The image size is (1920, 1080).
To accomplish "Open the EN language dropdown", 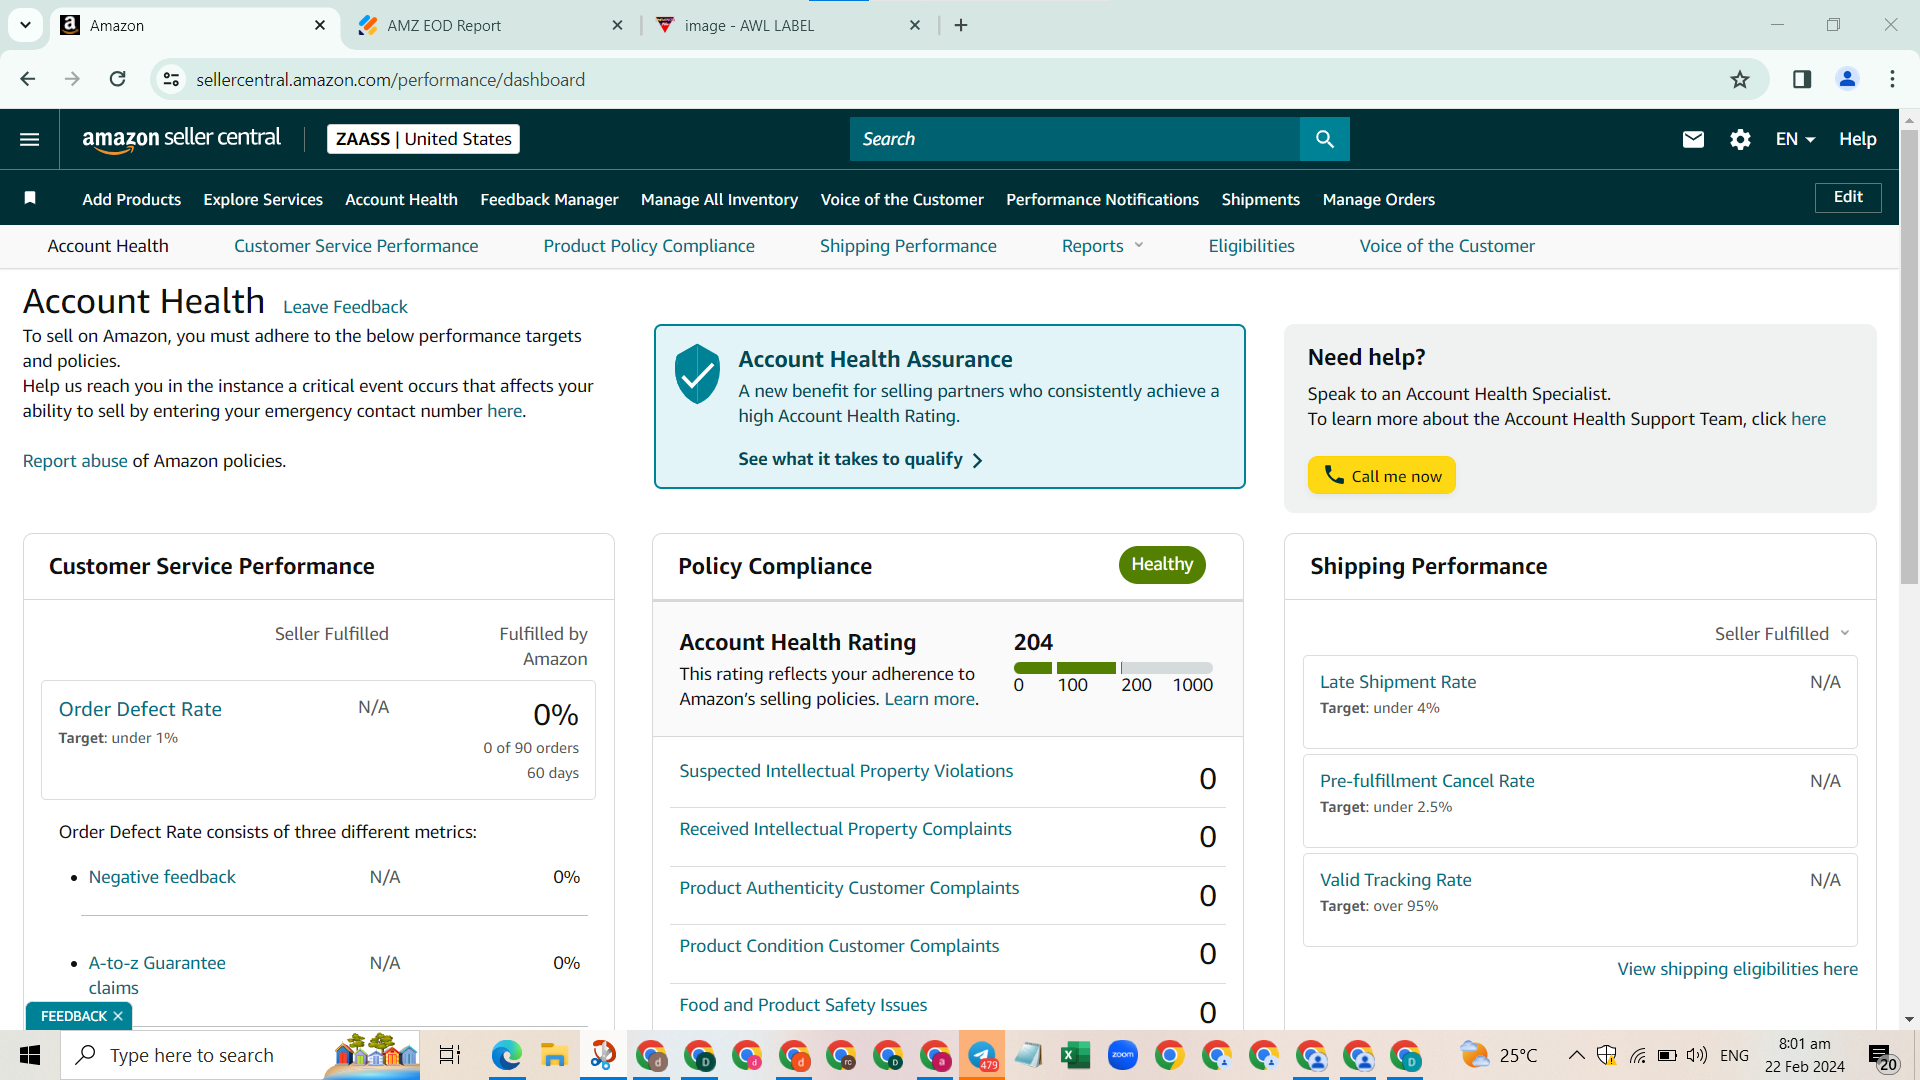I will (1795, 139).
